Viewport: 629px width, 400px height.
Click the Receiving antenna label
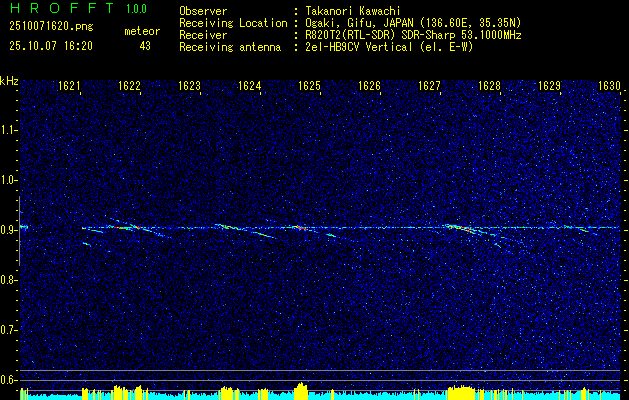pyautogui.click(x=230, y=47)
